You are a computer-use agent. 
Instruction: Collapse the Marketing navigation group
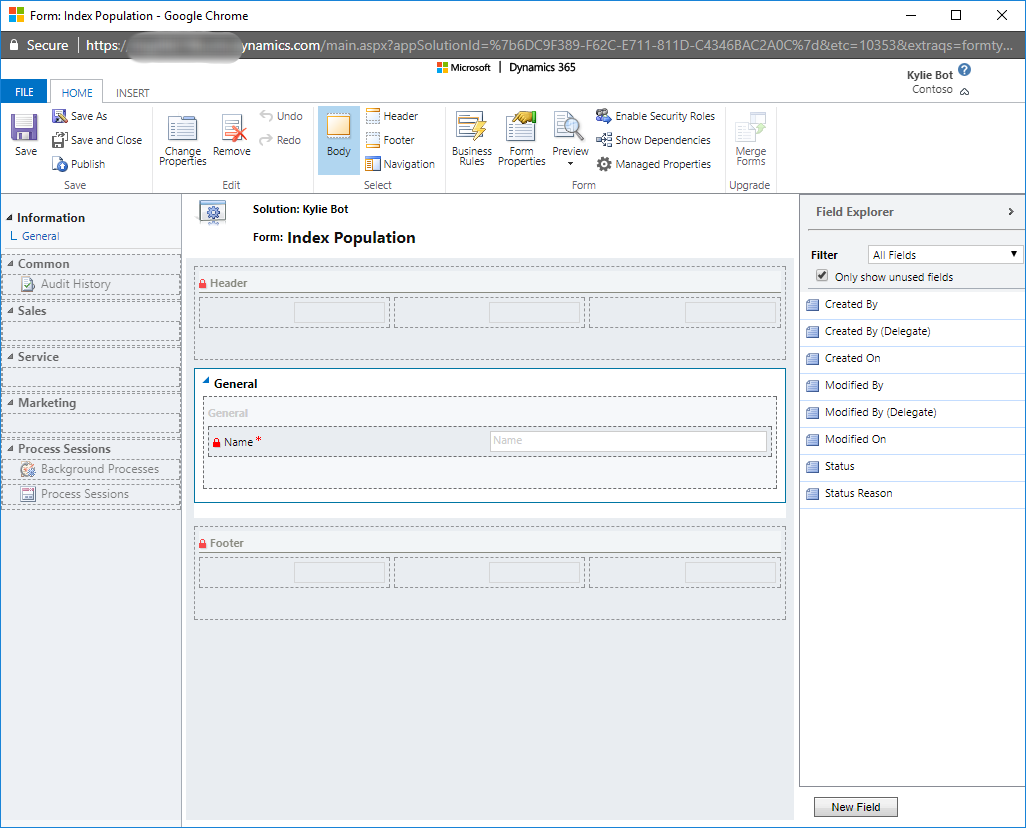point(10,403)
